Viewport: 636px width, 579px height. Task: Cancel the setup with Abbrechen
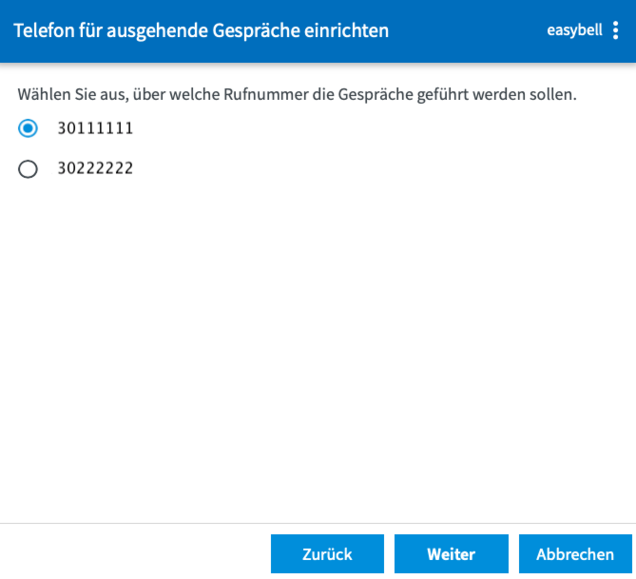coord(575,554)
